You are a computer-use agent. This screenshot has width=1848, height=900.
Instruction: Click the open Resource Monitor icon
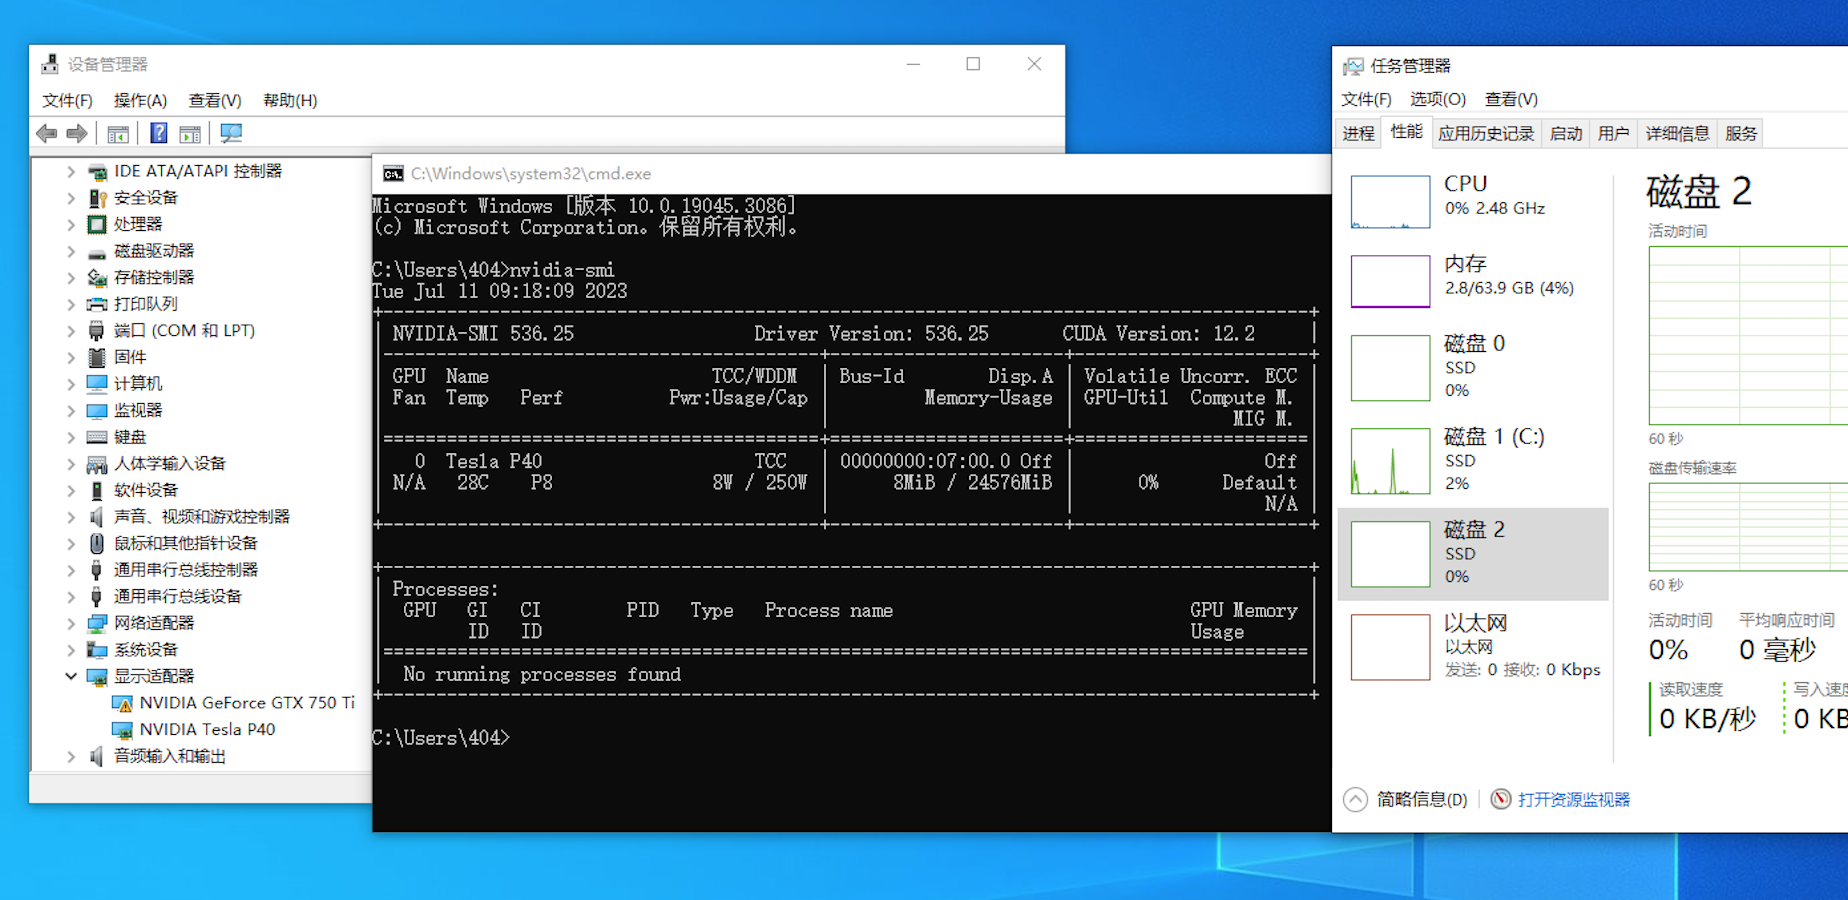(1500, 799)
